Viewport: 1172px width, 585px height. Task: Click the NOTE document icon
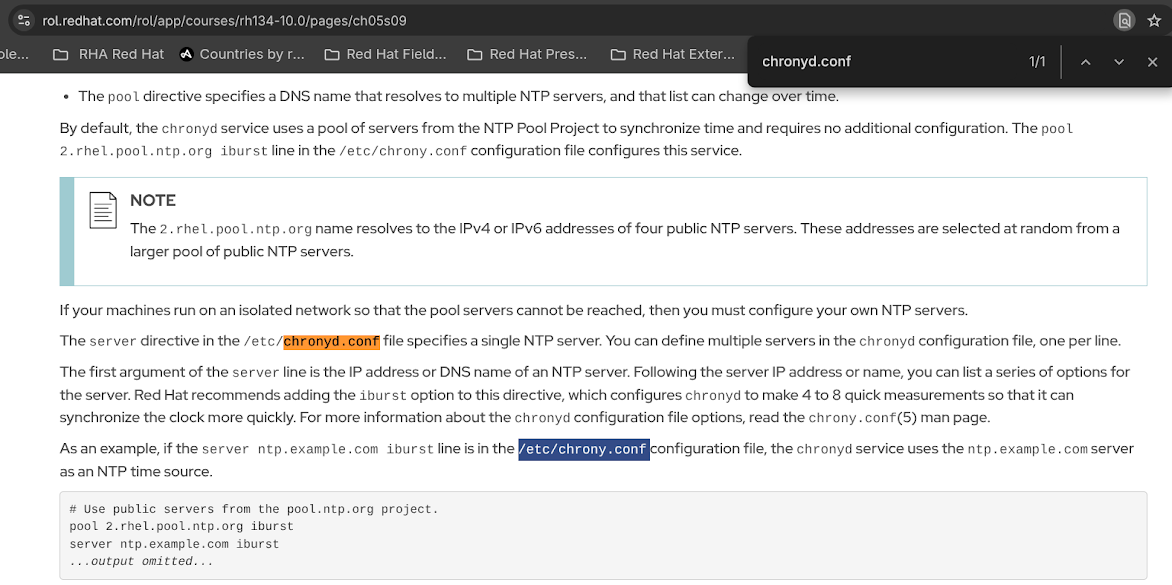103,209
